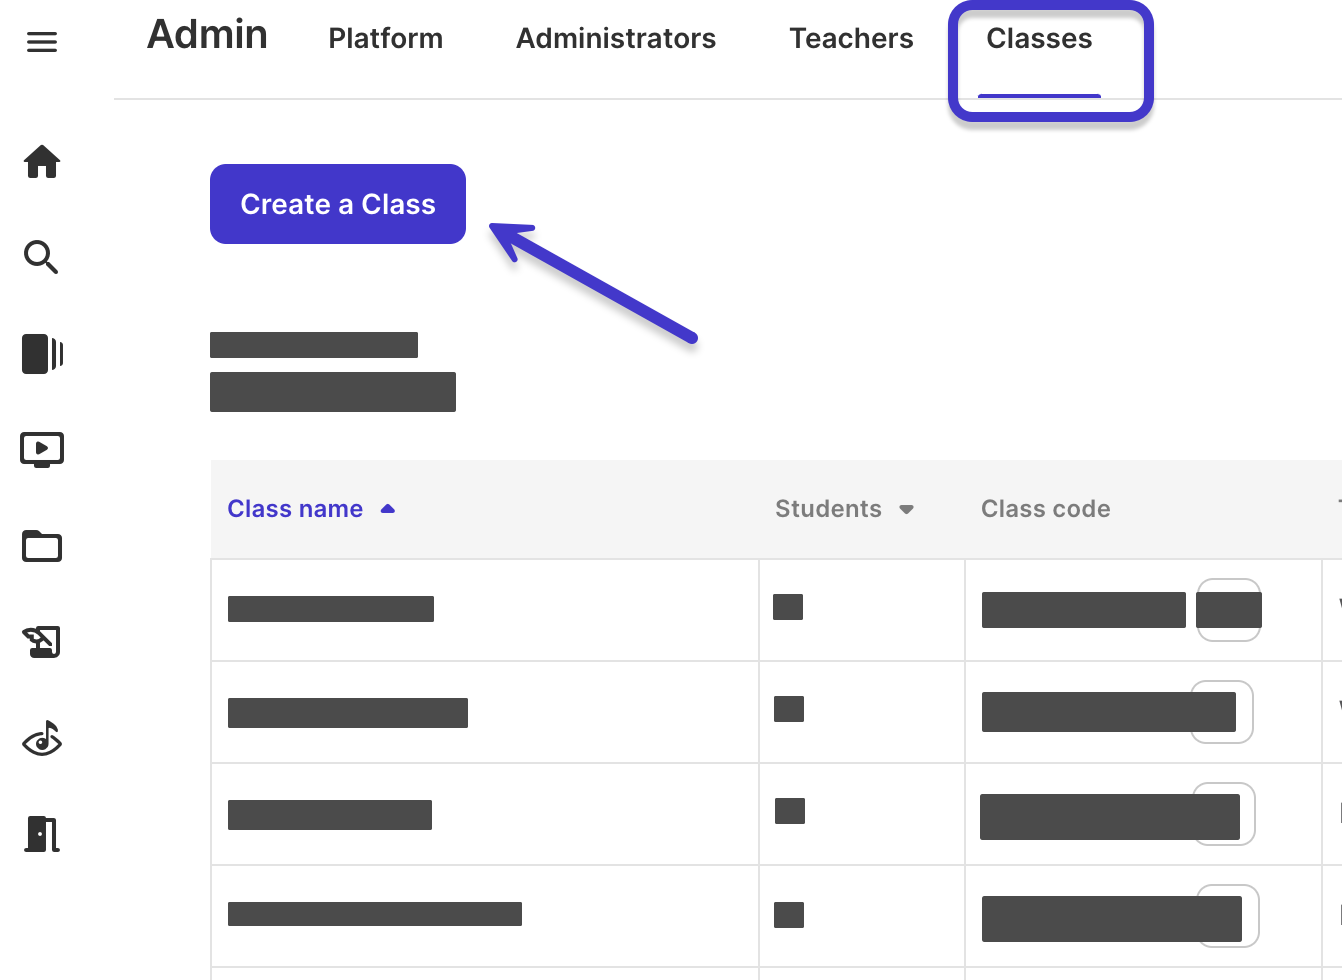Click the fourth row class name
1342x980 pixels.
(375, 914)
